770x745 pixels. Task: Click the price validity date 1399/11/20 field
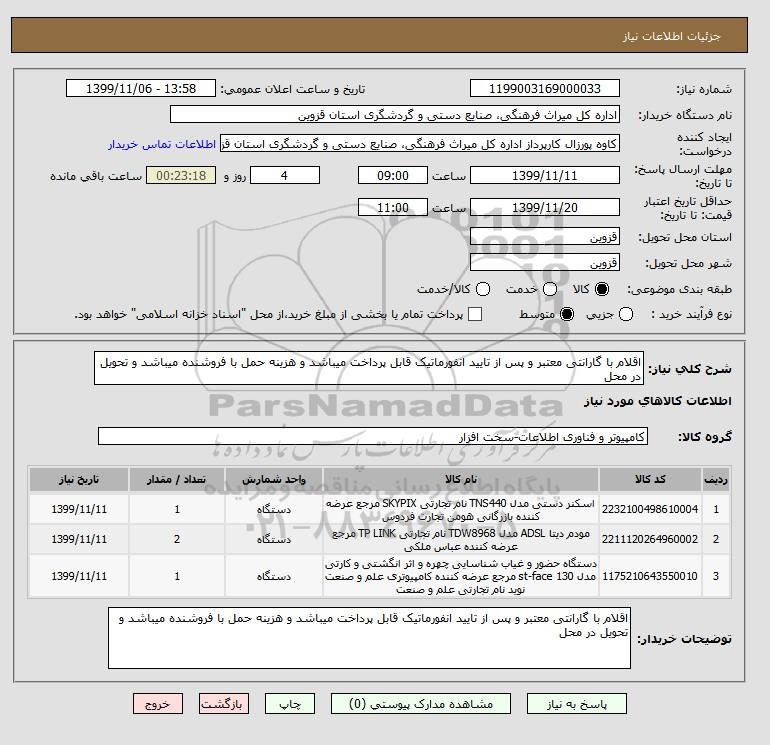click(545, 207)
